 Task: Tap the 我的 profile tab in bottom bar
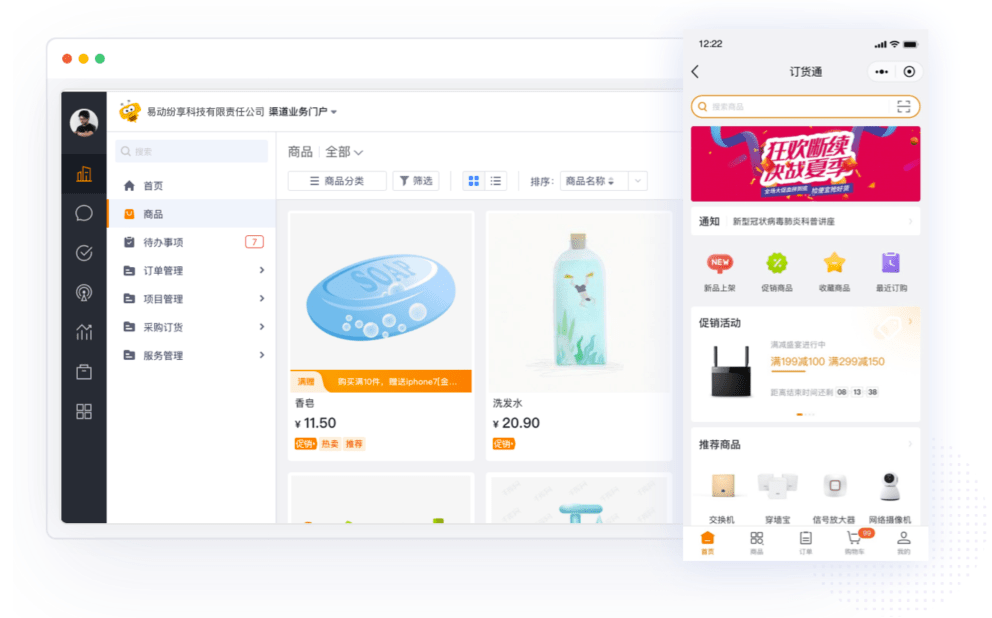coord(904,543)
